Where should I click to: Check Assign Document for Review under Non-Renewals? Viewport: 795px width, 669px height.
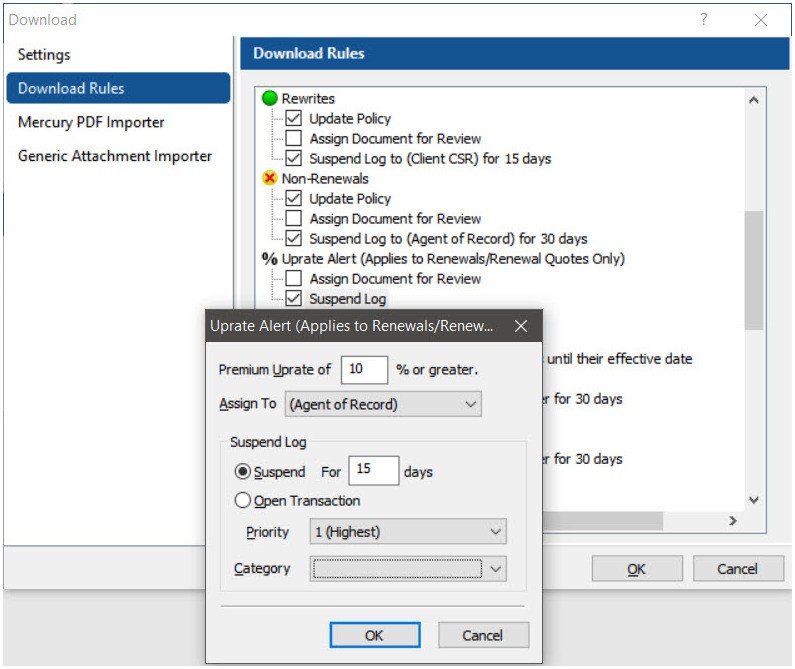(294, 218)
